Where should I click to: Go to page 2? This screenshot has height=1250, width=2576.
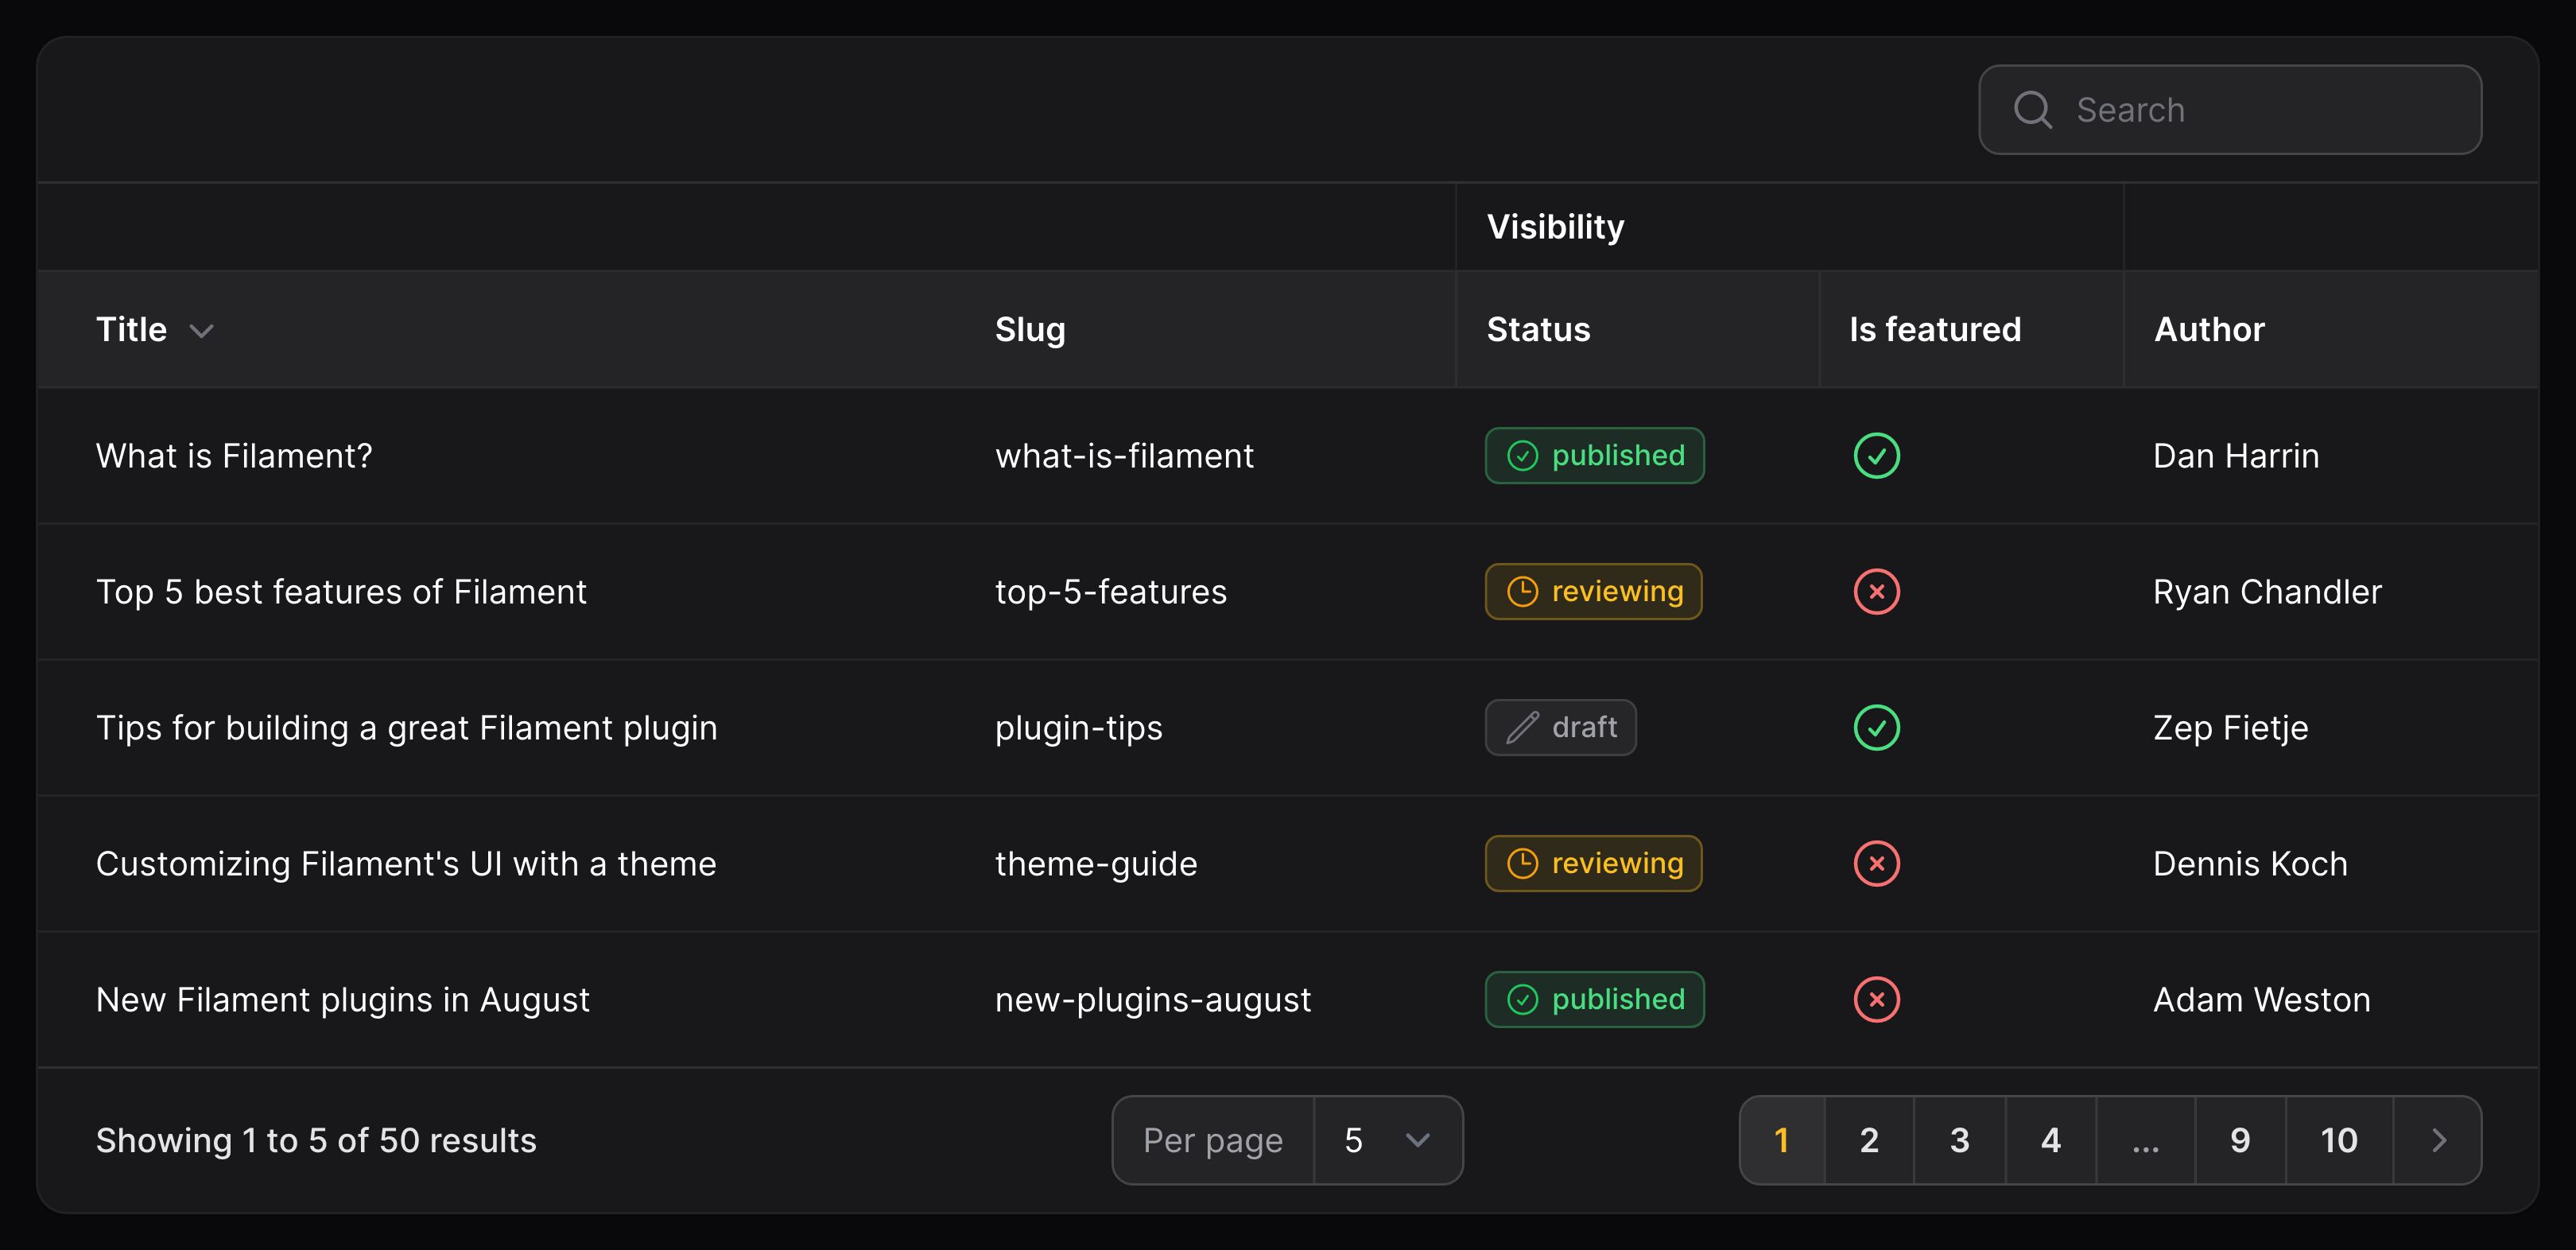(x=1869, y=1141)
